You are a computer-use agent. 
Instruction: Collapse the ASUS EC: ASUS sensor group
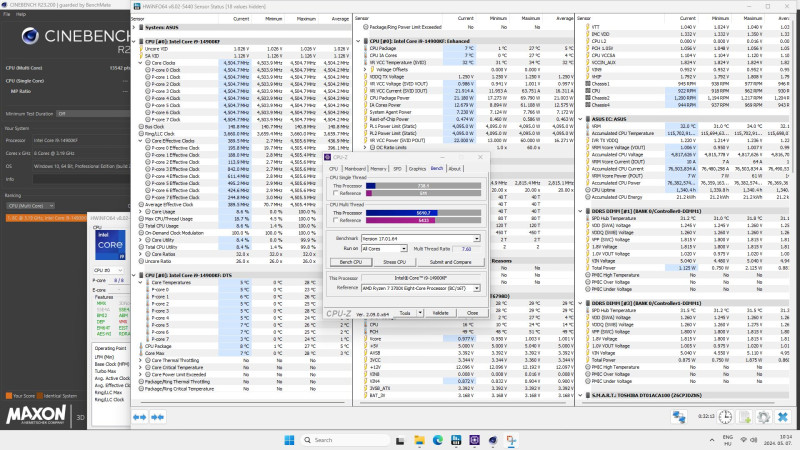tap(580, 119)
